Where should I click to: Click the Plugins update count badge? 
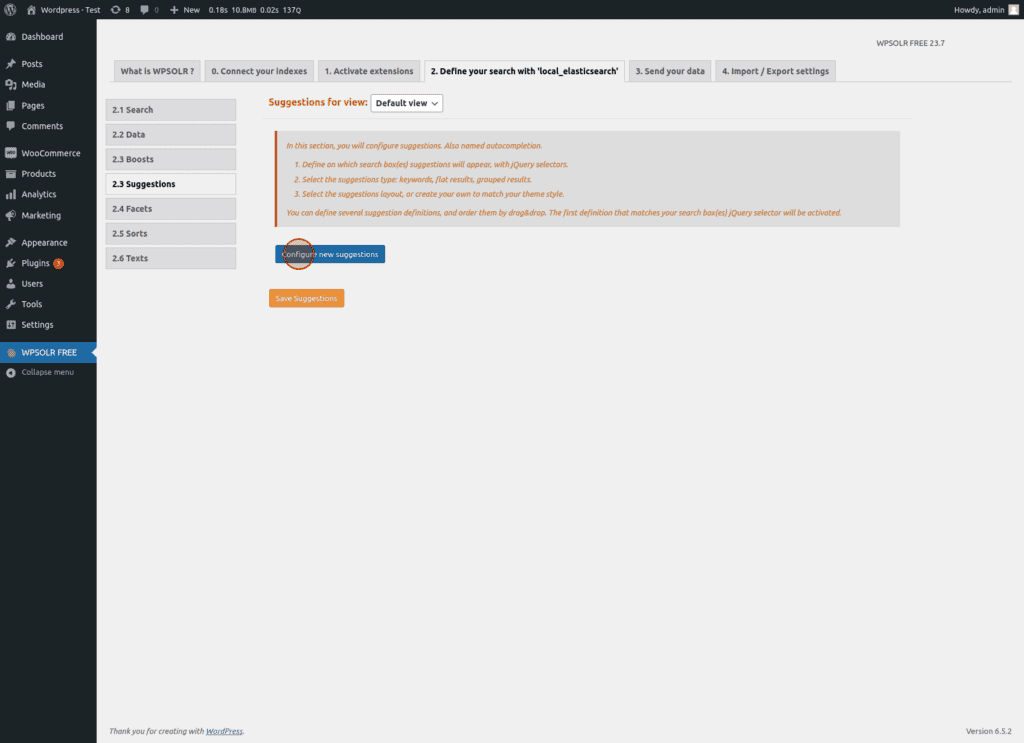click(58, 263)
